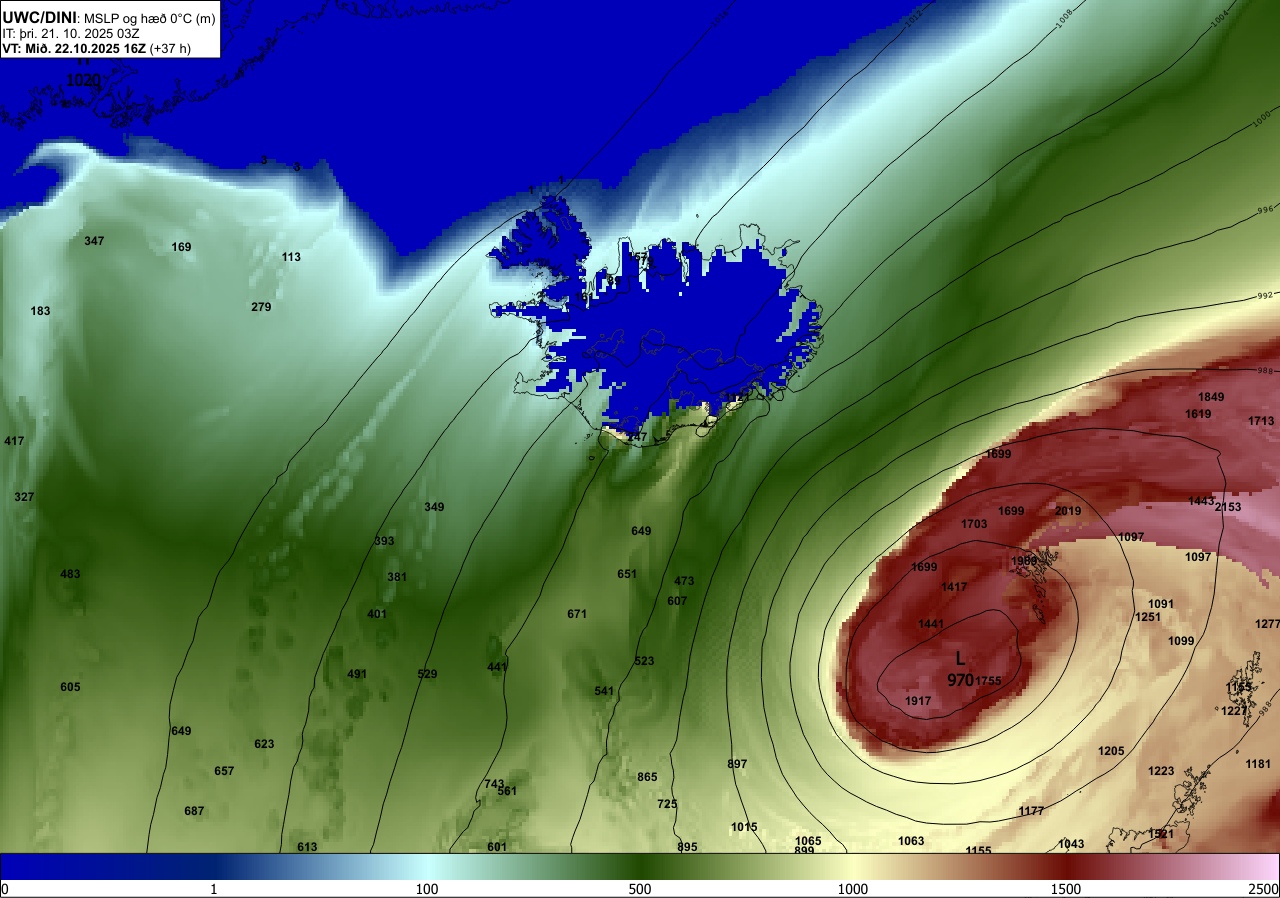Click the "1251" height value
The width and height of the screenshot is (1280, 898).
tap(1148, 617)
